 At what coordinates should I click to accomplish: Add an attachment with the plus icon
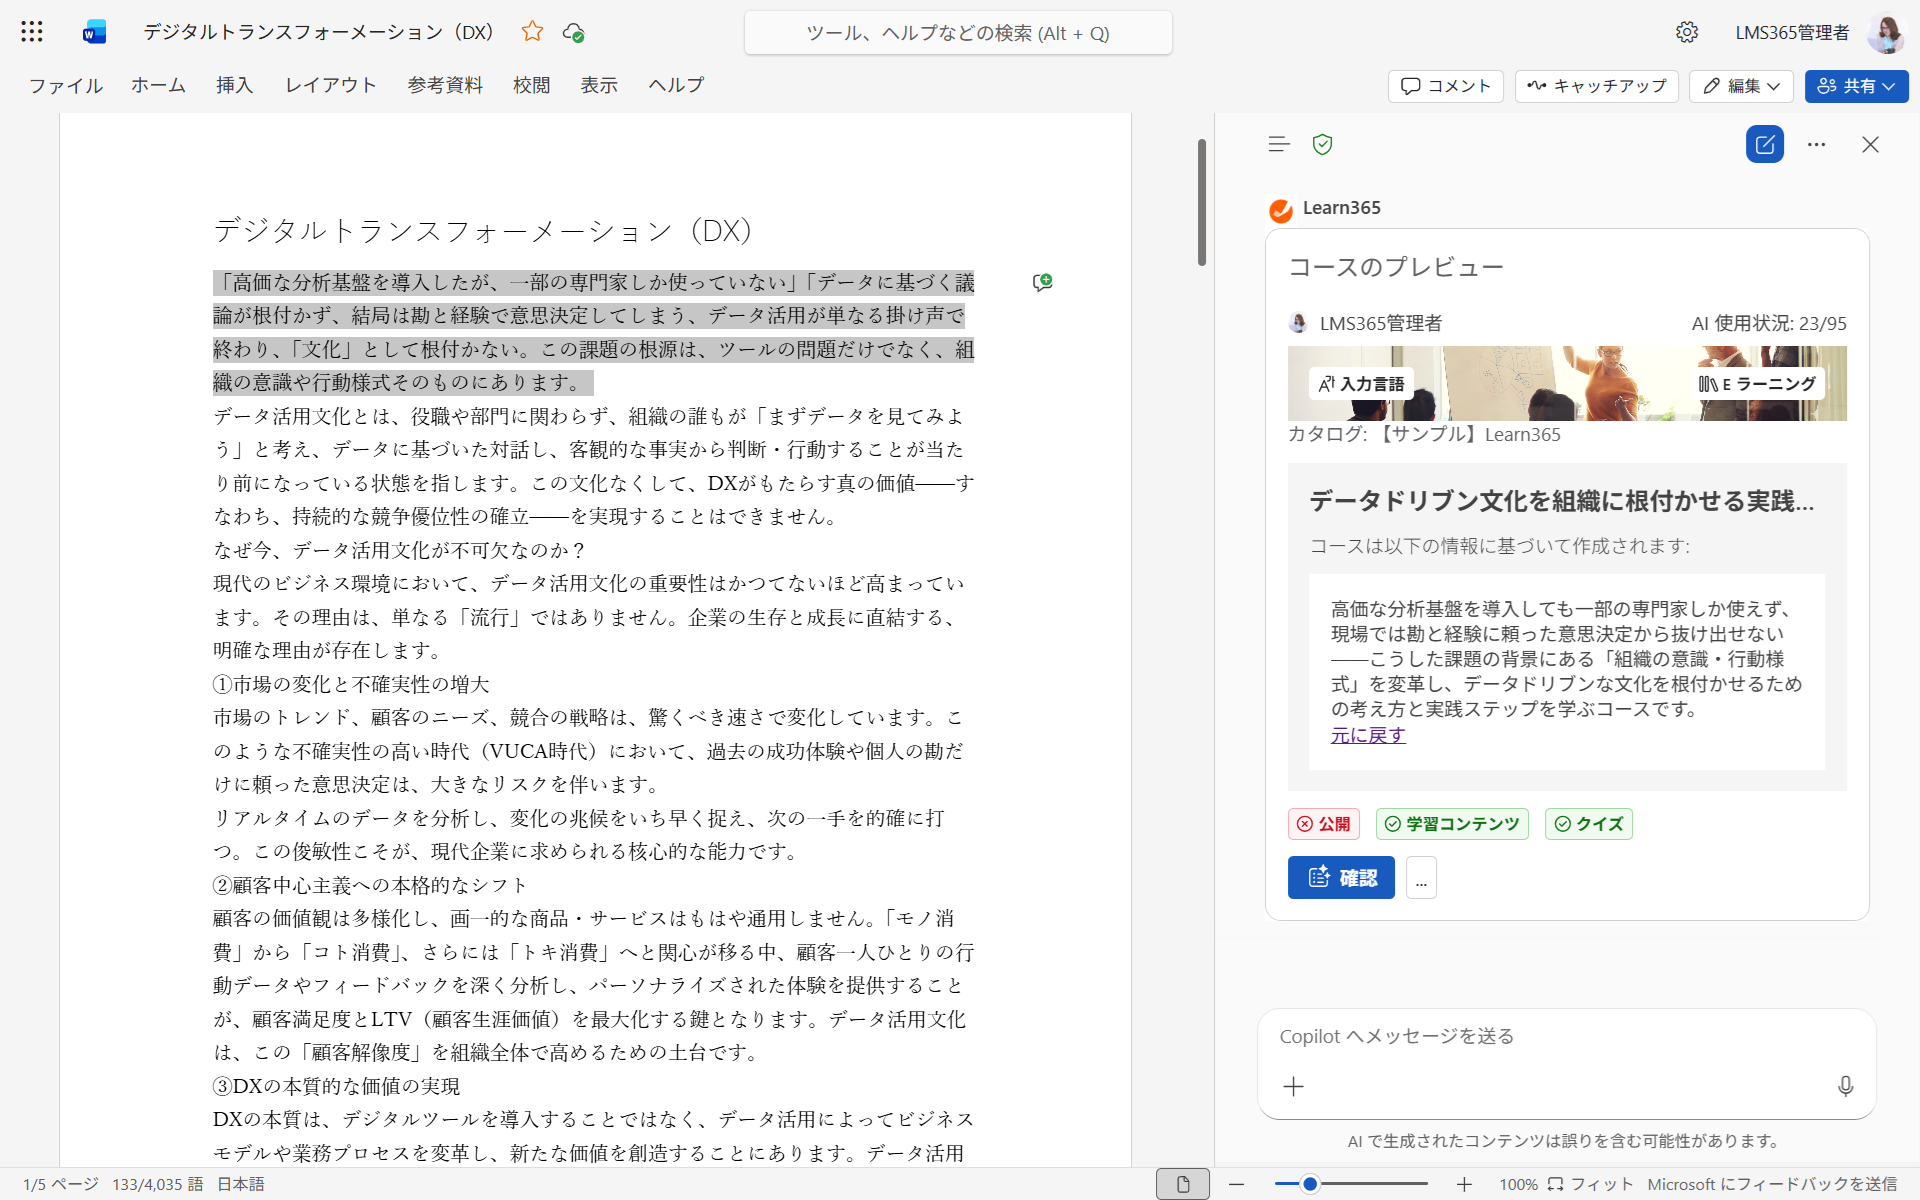1293,1086
